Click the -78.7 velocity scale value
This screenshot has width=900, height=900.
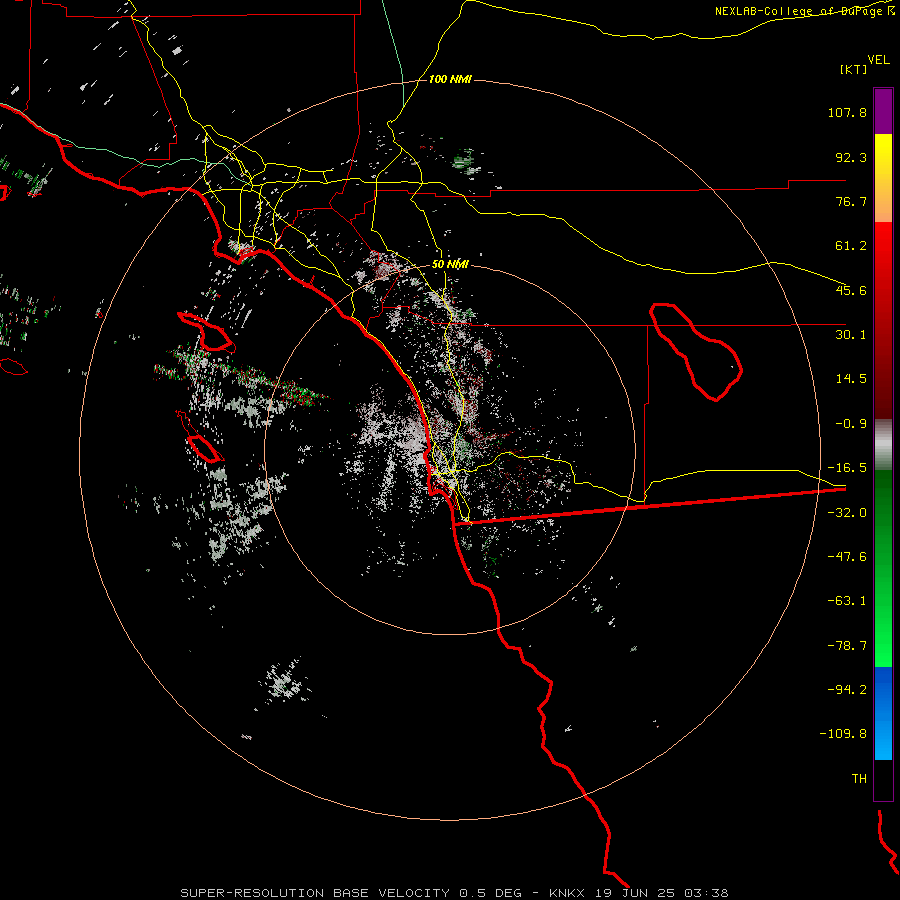point(847,646)
